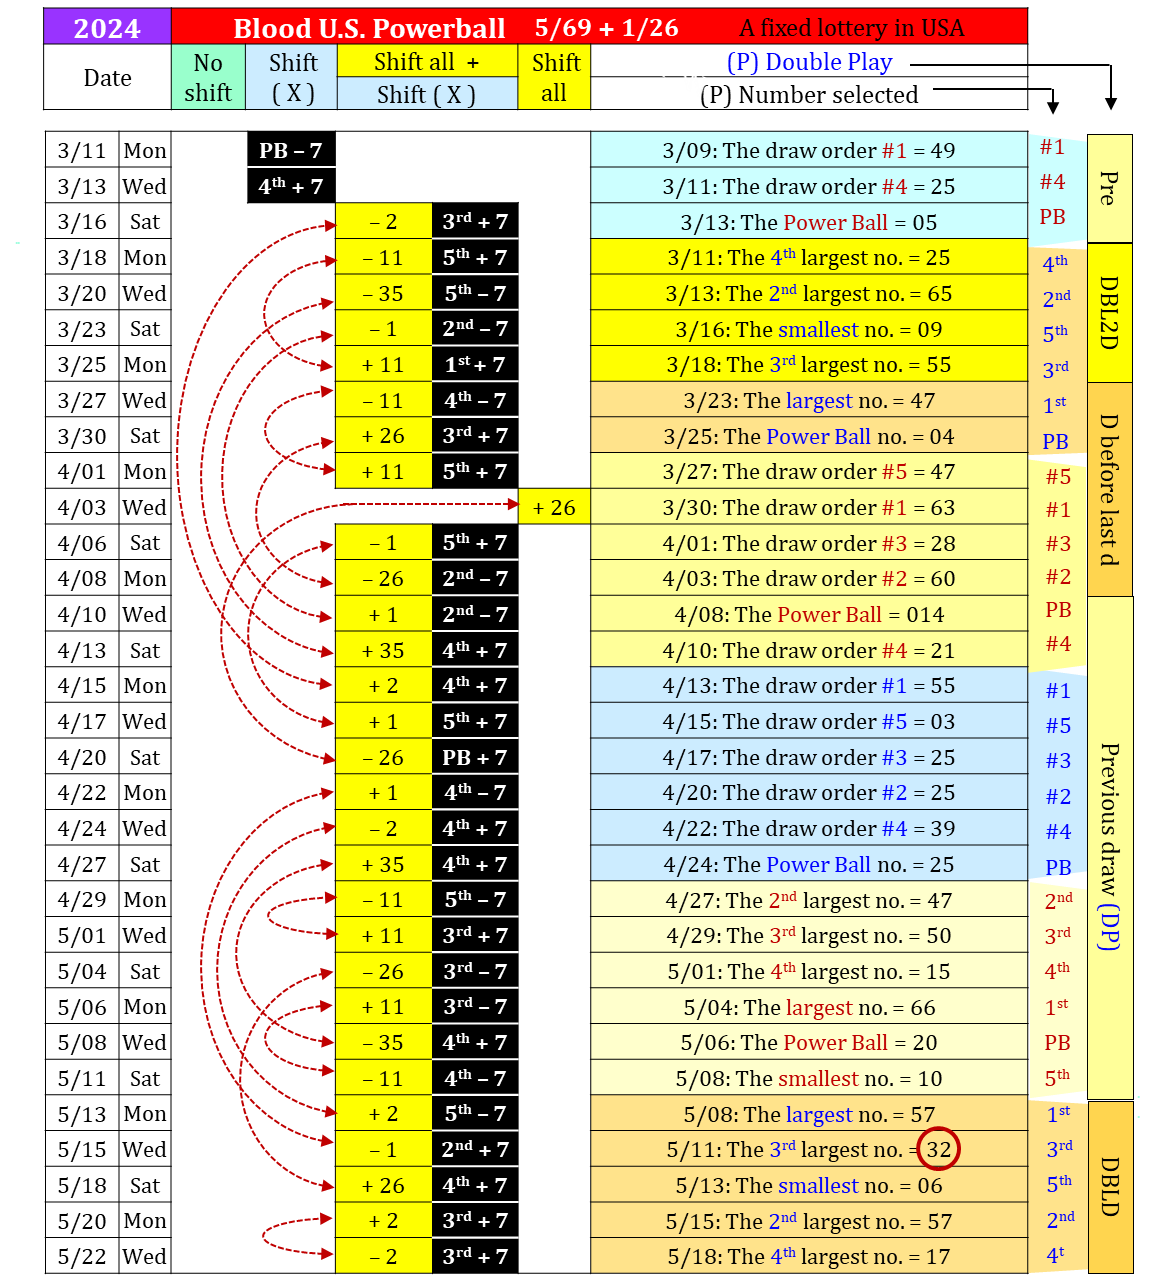1156x1284 pixels.
Task: Select '– 35' in the 3/20 row
Action: 383,293
